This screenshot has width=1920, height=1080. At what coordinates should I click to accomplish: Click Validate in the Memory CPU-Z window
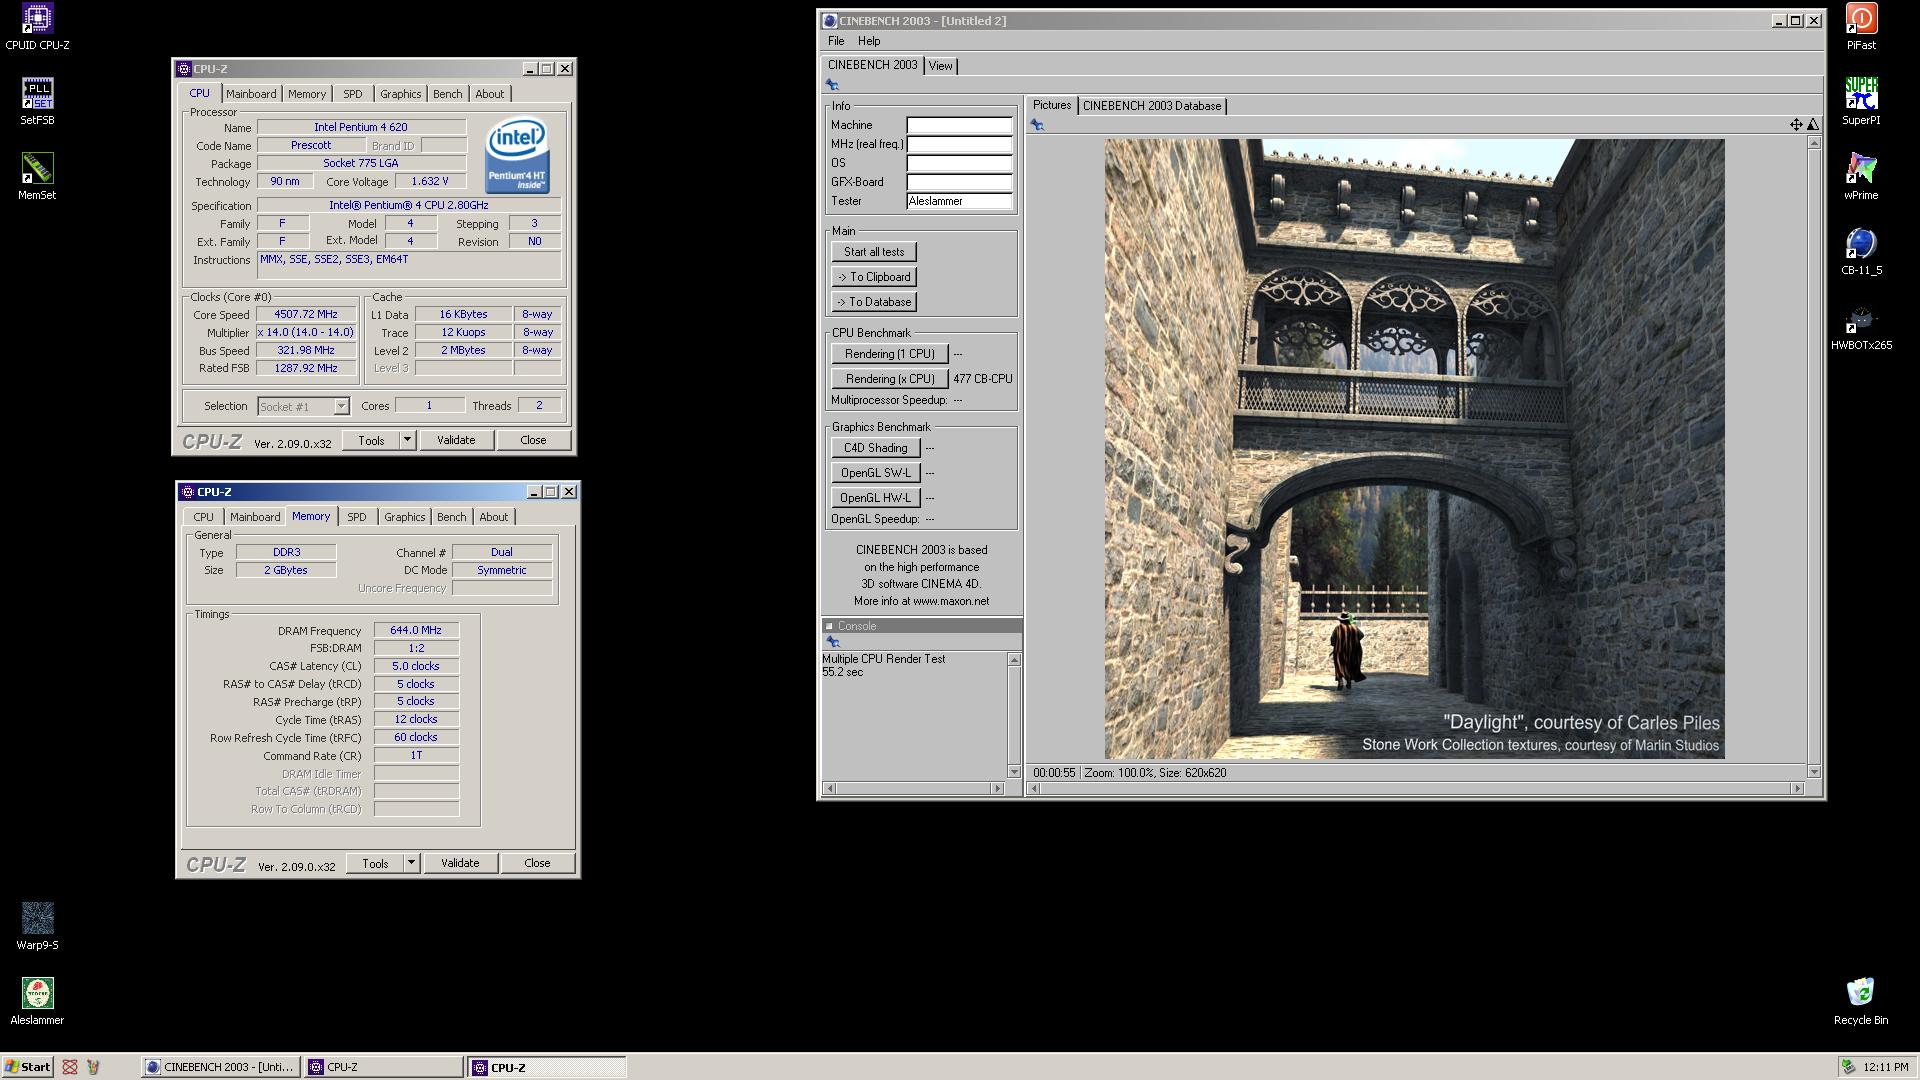[x=460, y=863]
